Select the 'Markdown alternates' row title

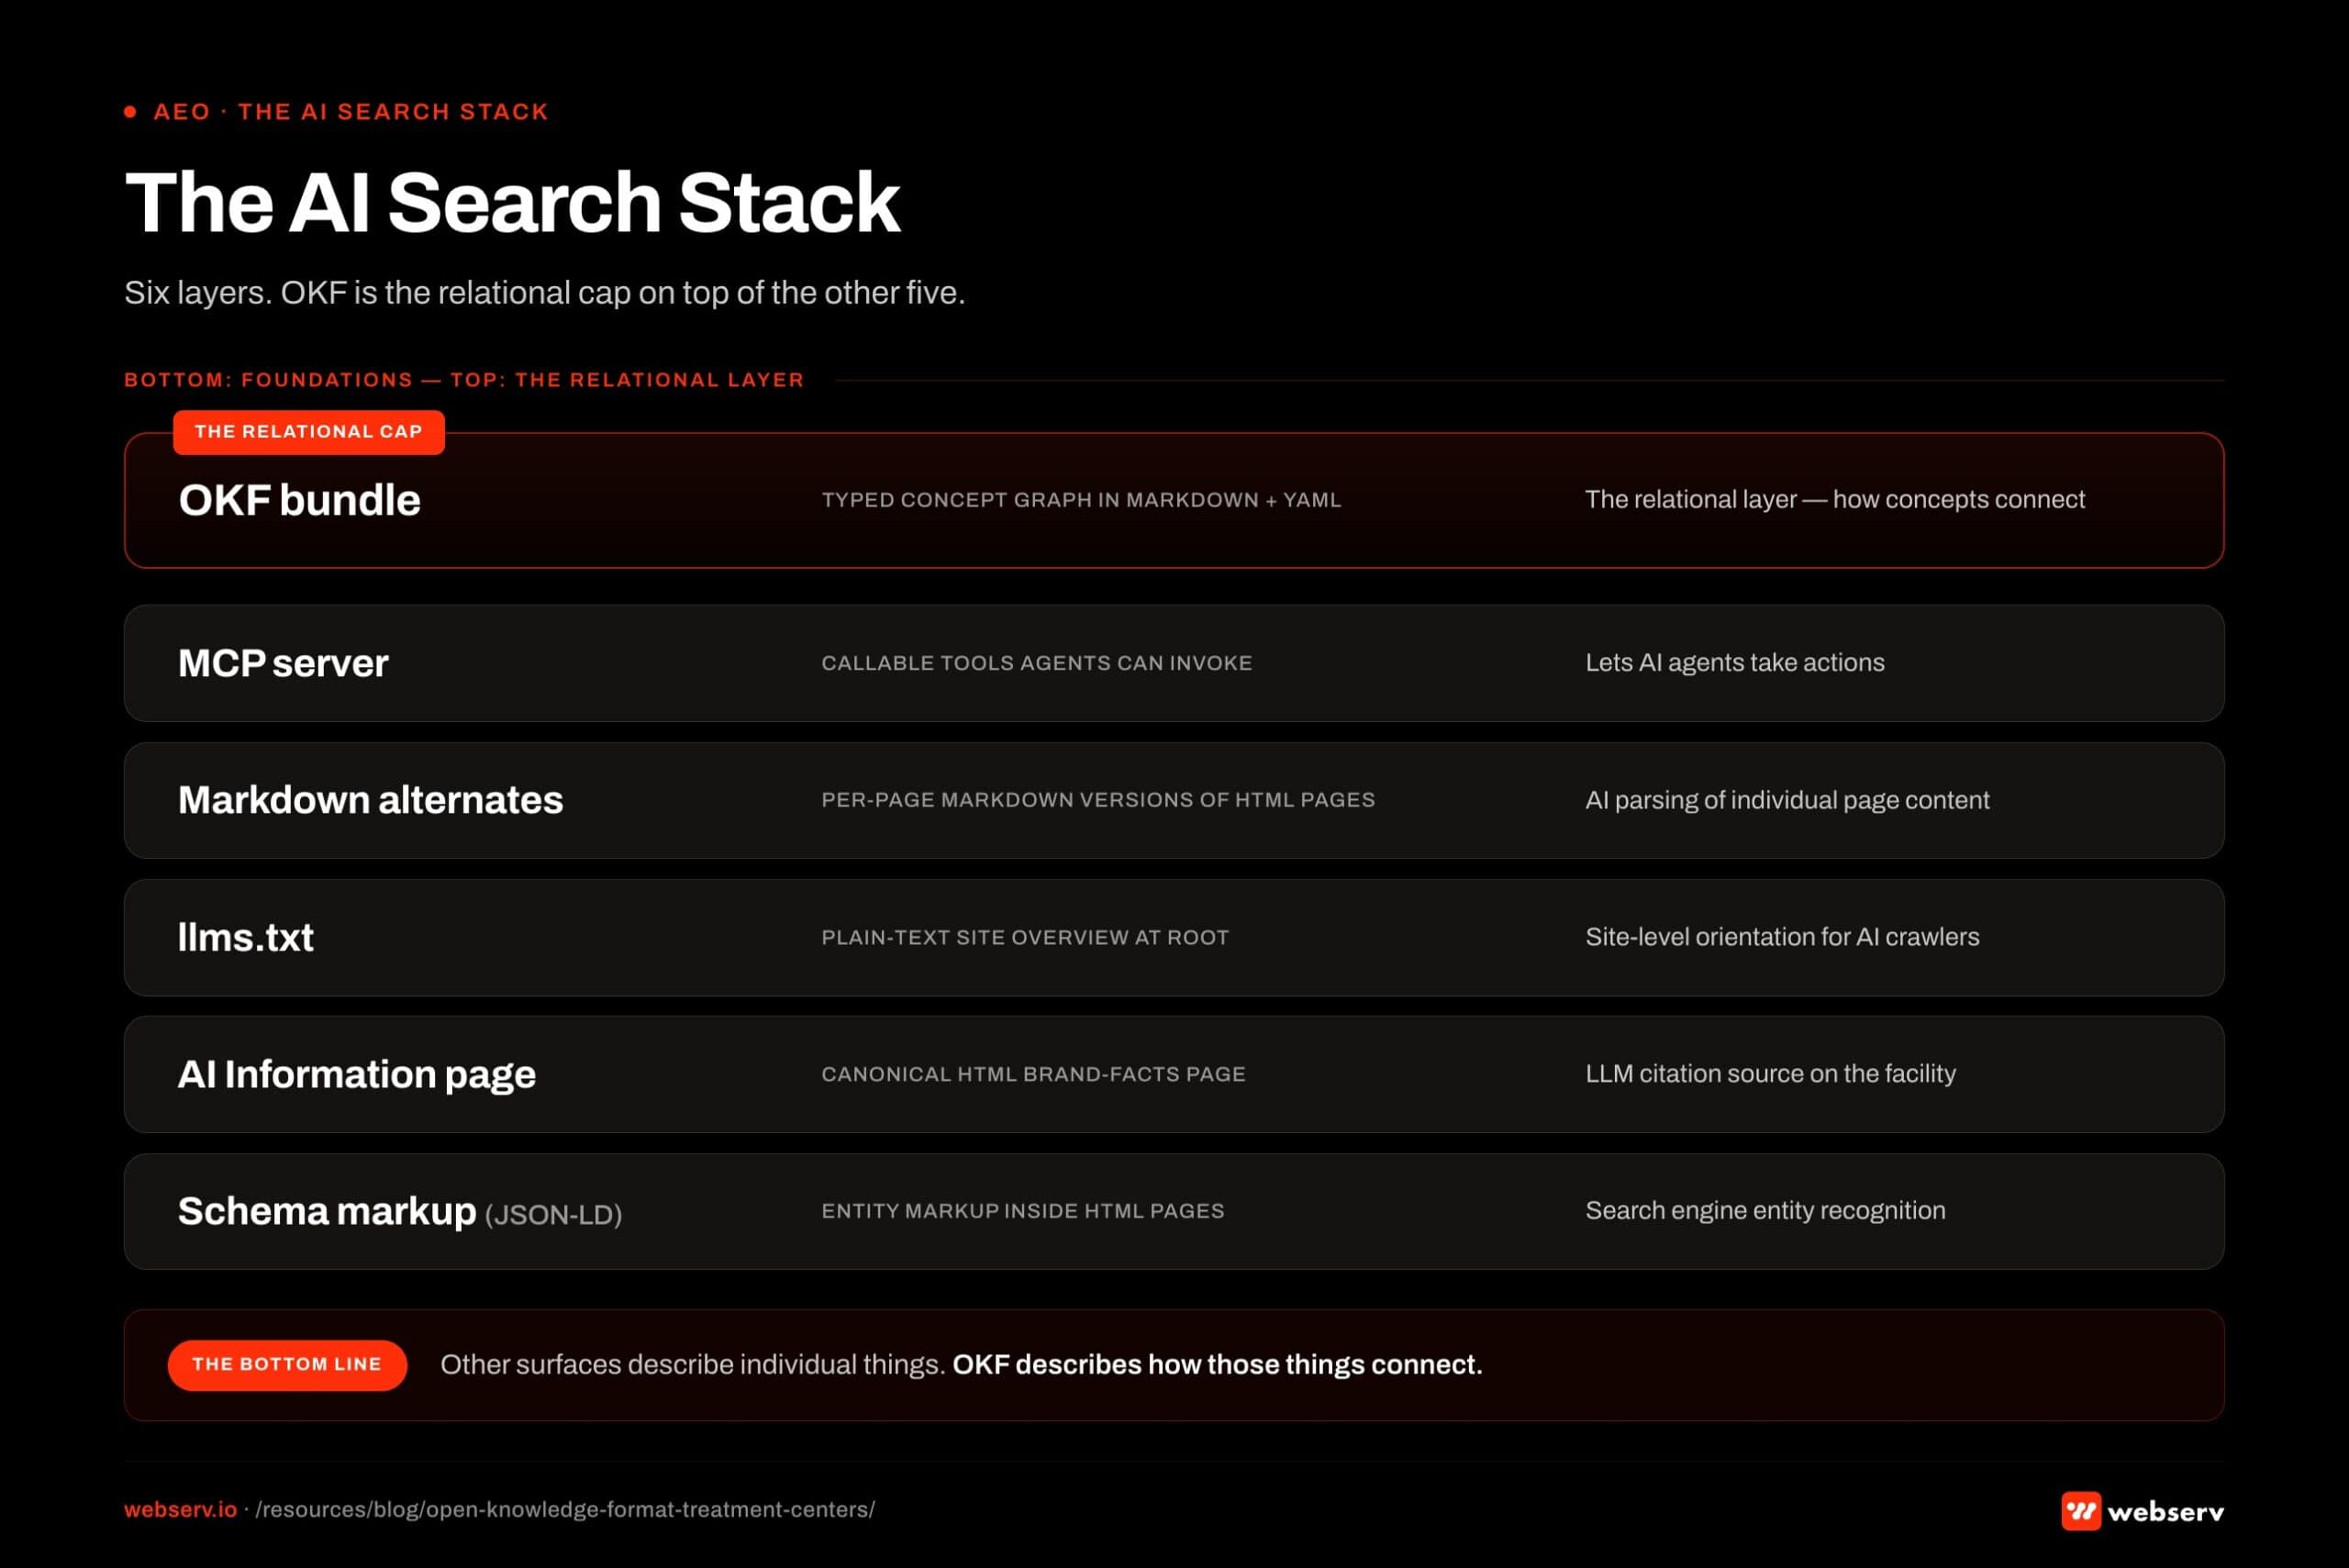[370, 800]
